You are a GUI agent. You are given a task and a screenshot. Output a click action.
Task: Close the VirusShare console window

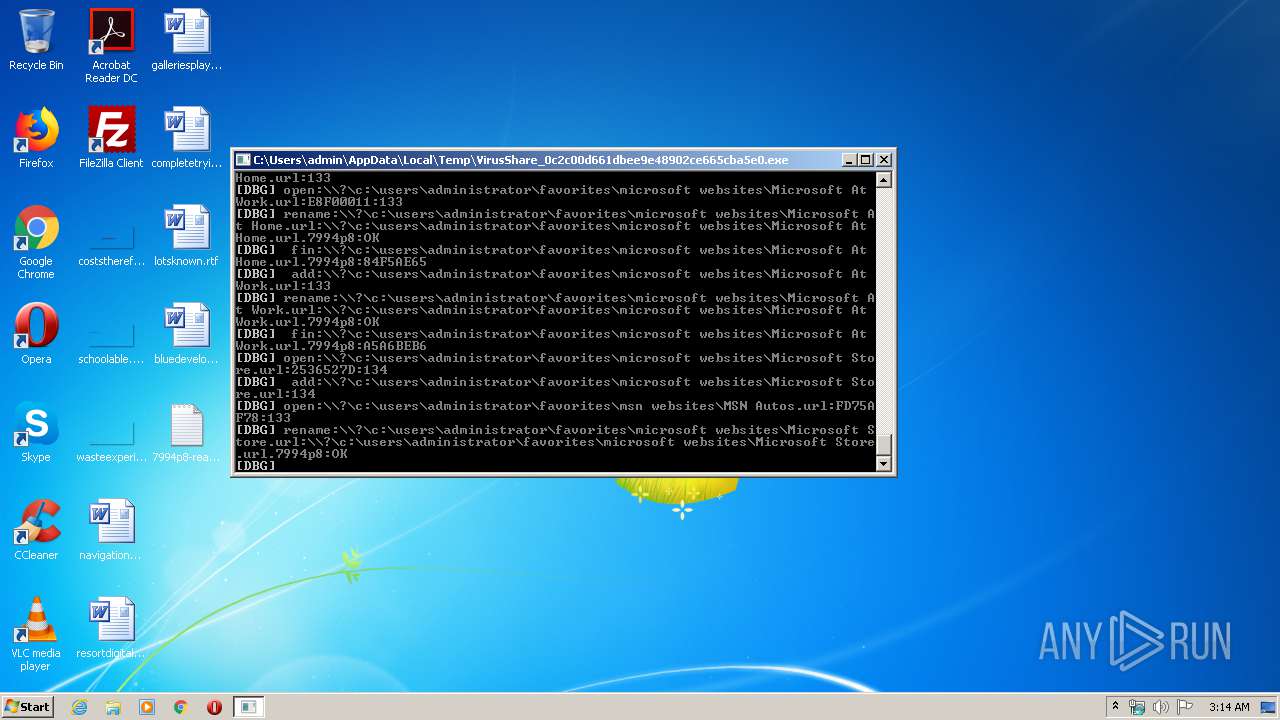click(884, 160)
